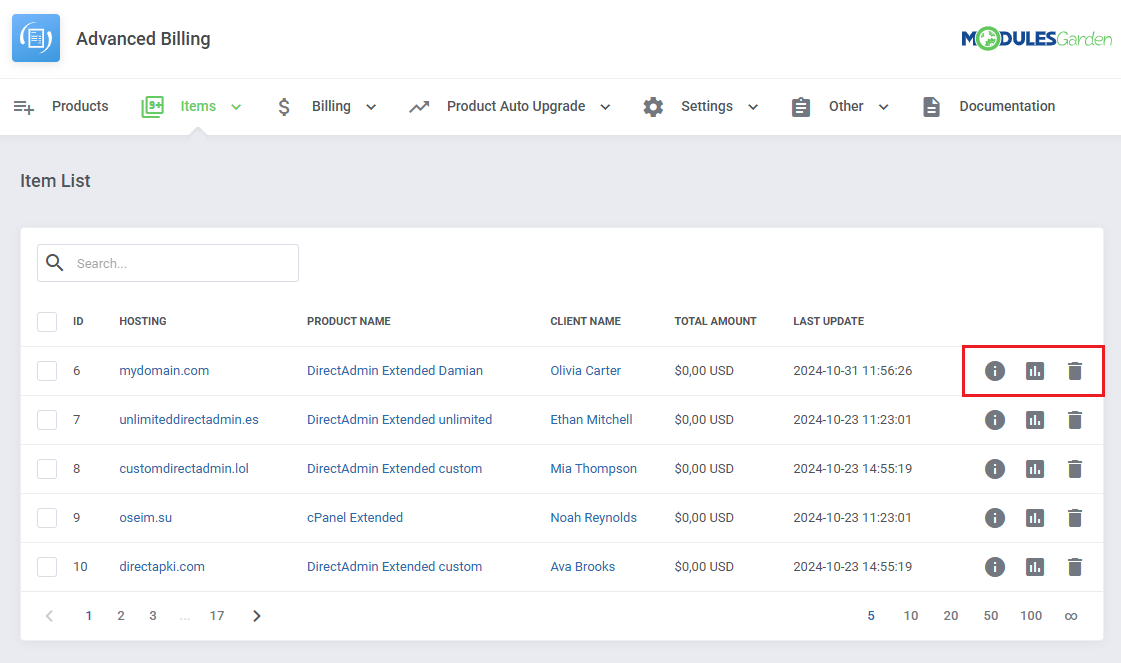Check the box for item ID 6

[x=47, y=370]
